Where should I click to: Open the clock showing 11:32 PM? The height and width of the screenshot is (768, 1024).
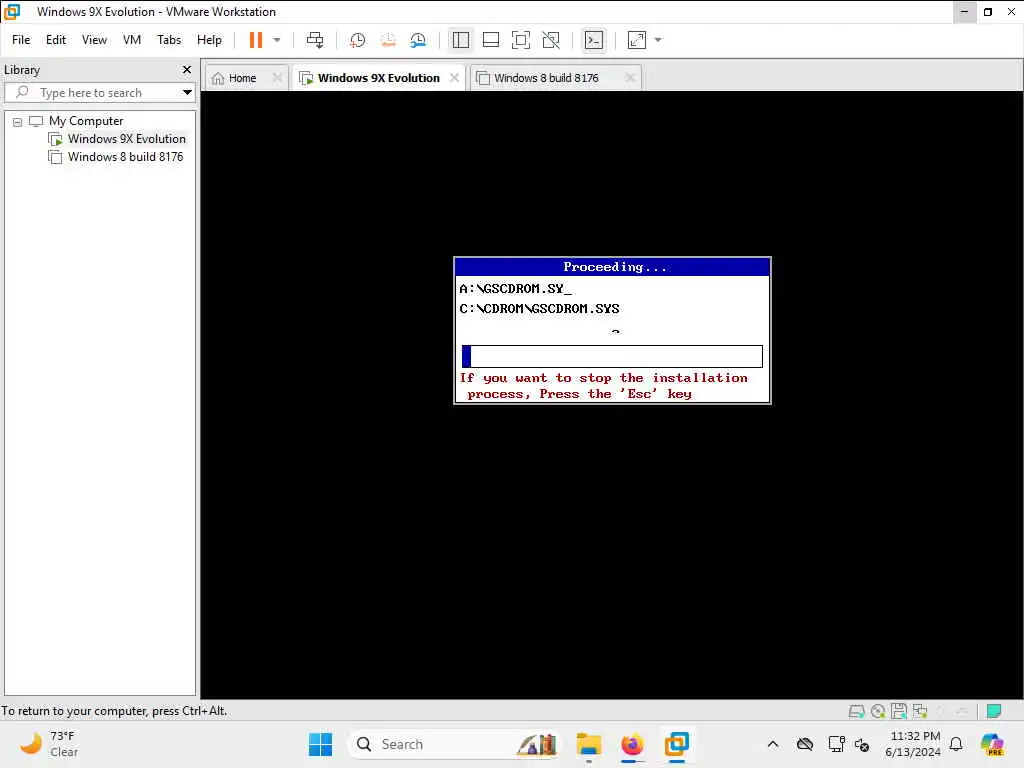tap(914, 744)
